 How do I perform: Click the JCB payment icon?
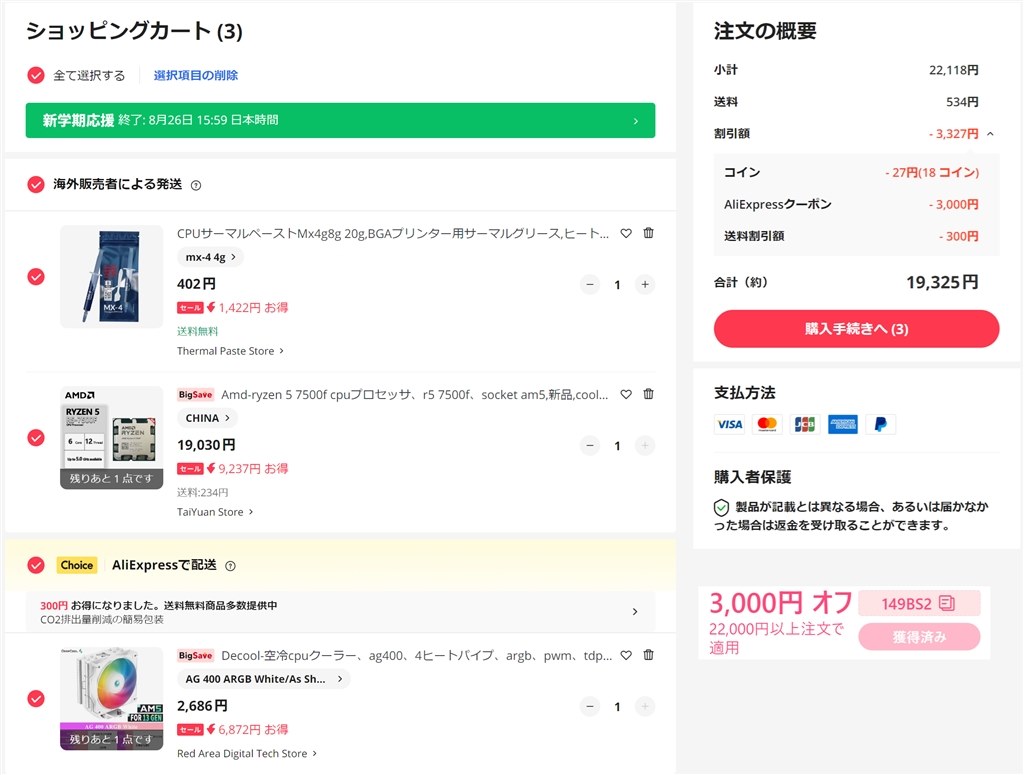[805, 424]
